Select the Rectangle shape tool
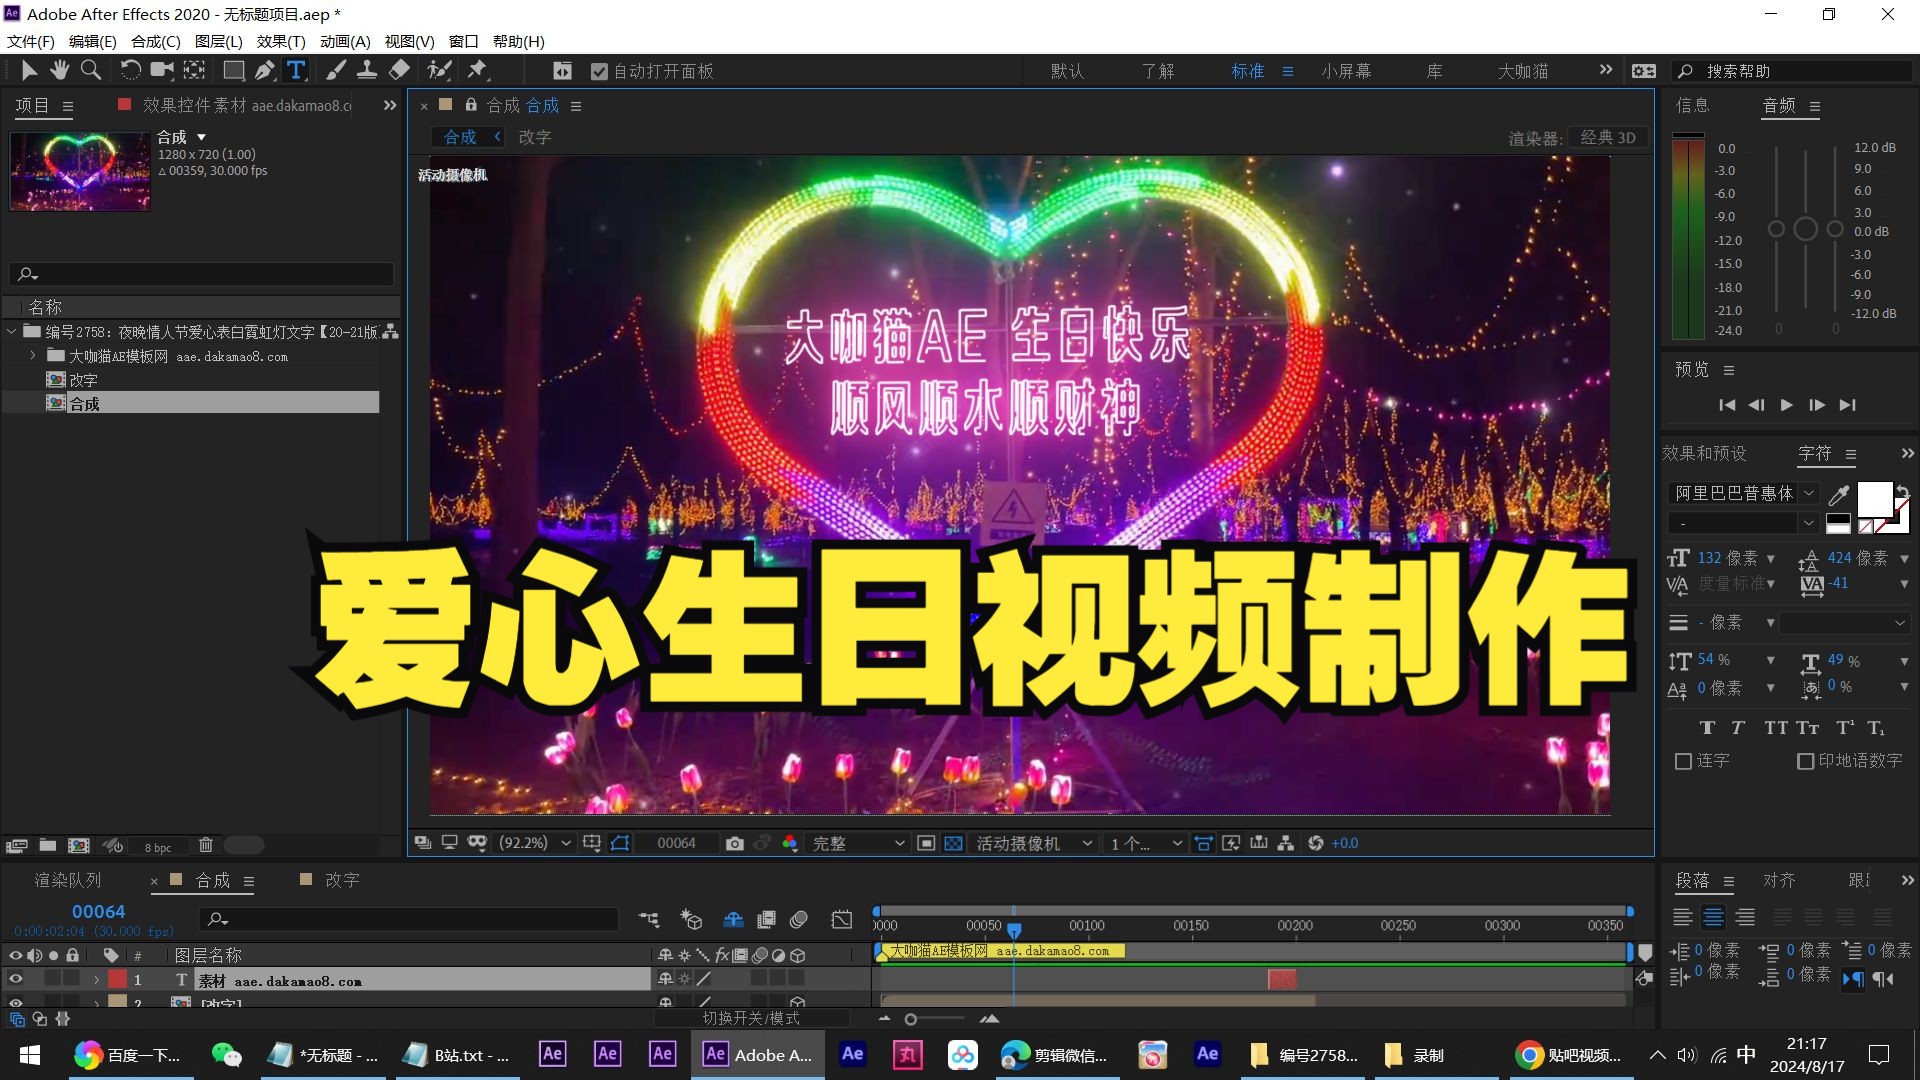 tap(233, 70)
